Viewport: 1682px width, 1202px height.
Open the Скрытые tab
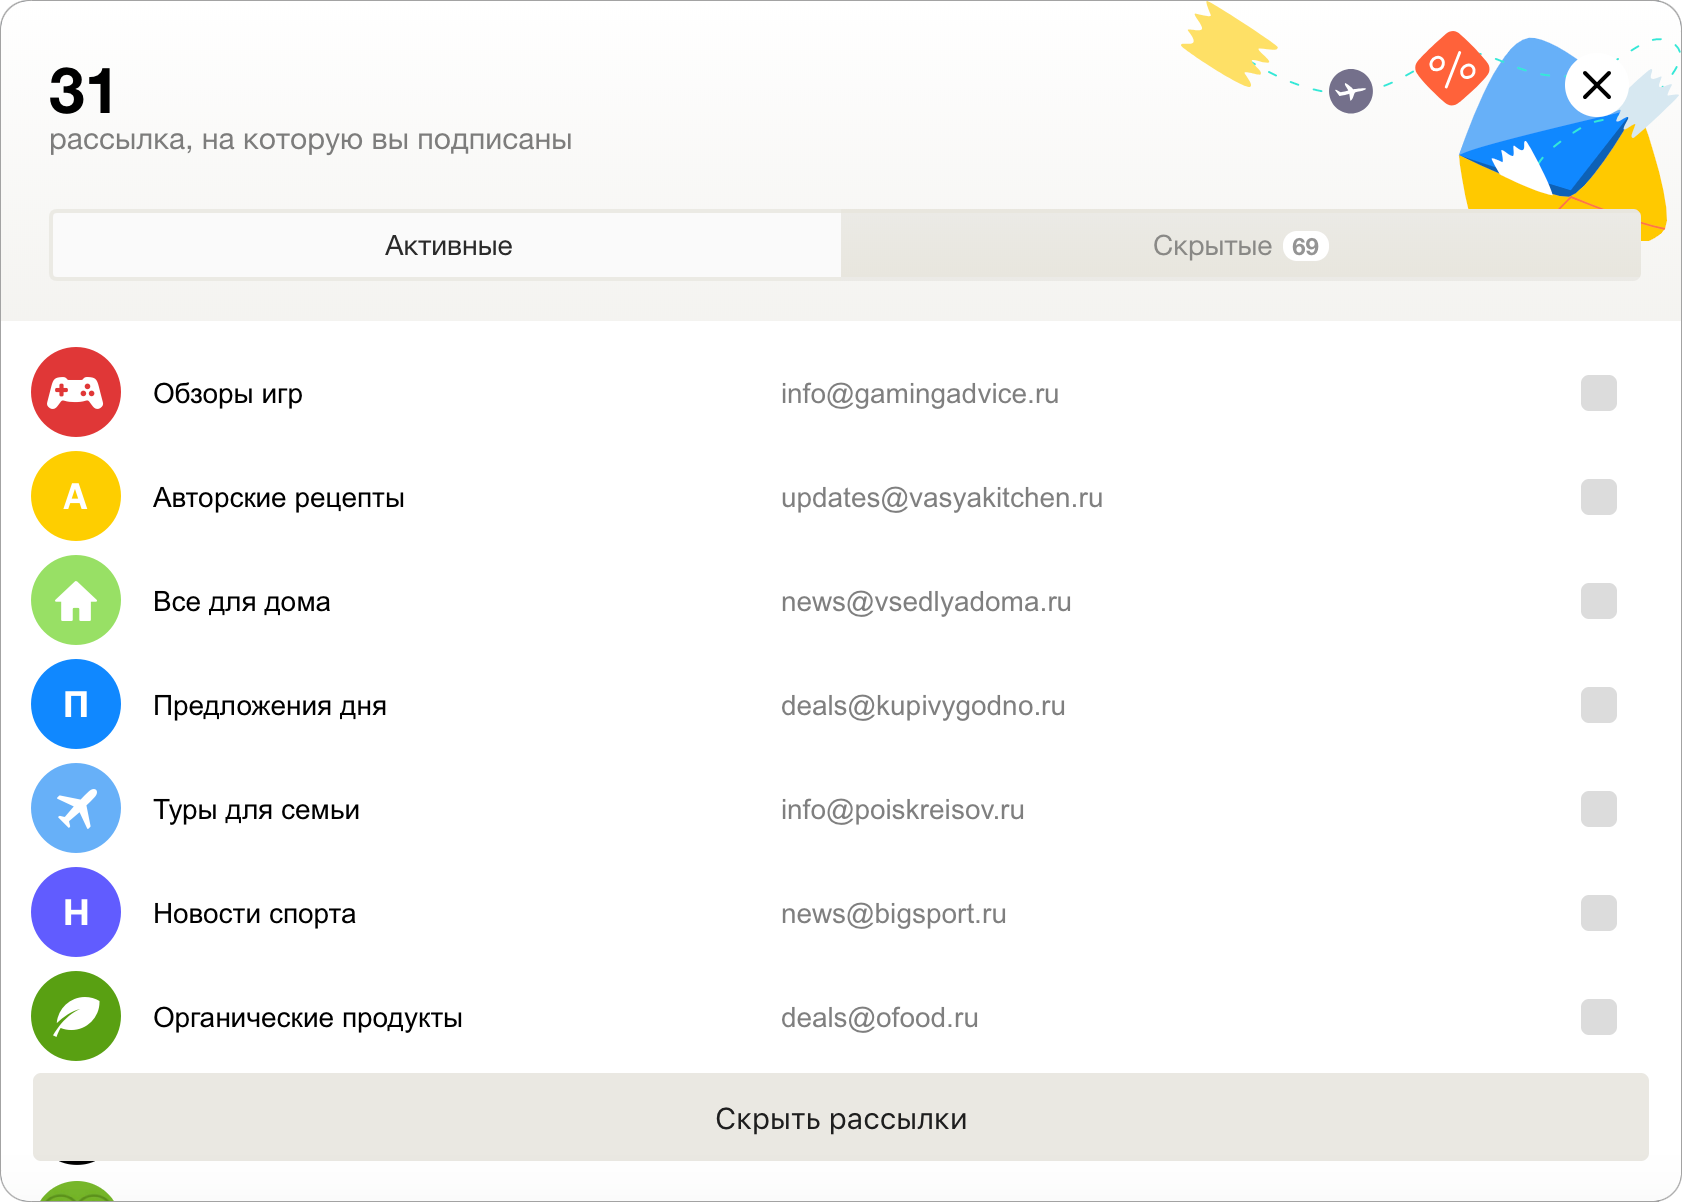click(1240, 246)
